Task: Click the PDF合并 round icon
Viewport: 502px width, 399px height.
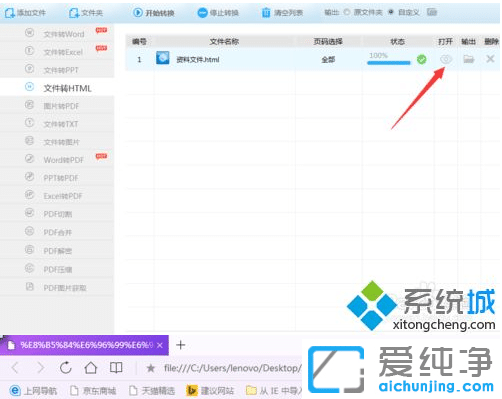Action: (x=30, y=231)
